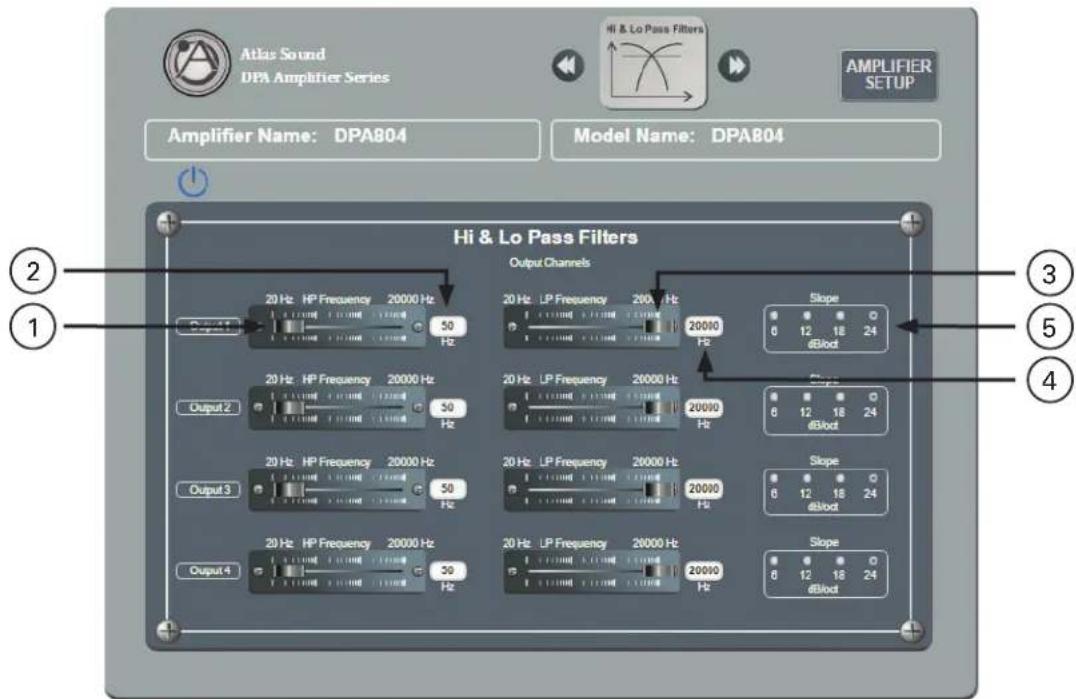Image resolution: width=1076 pixels, height=699 pixels.
Task: Select 24 dB/oct slope for Output 1
Action: [x=873, y=316]
